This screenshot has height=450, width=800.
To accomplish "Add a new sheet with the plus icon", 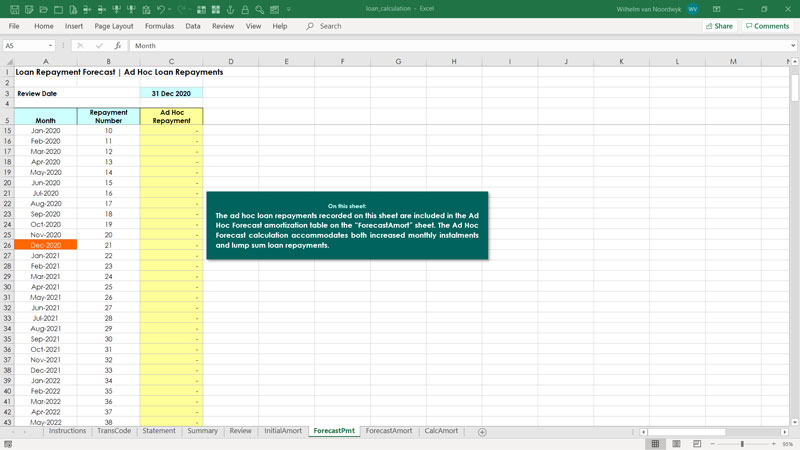I will [482, 432].
